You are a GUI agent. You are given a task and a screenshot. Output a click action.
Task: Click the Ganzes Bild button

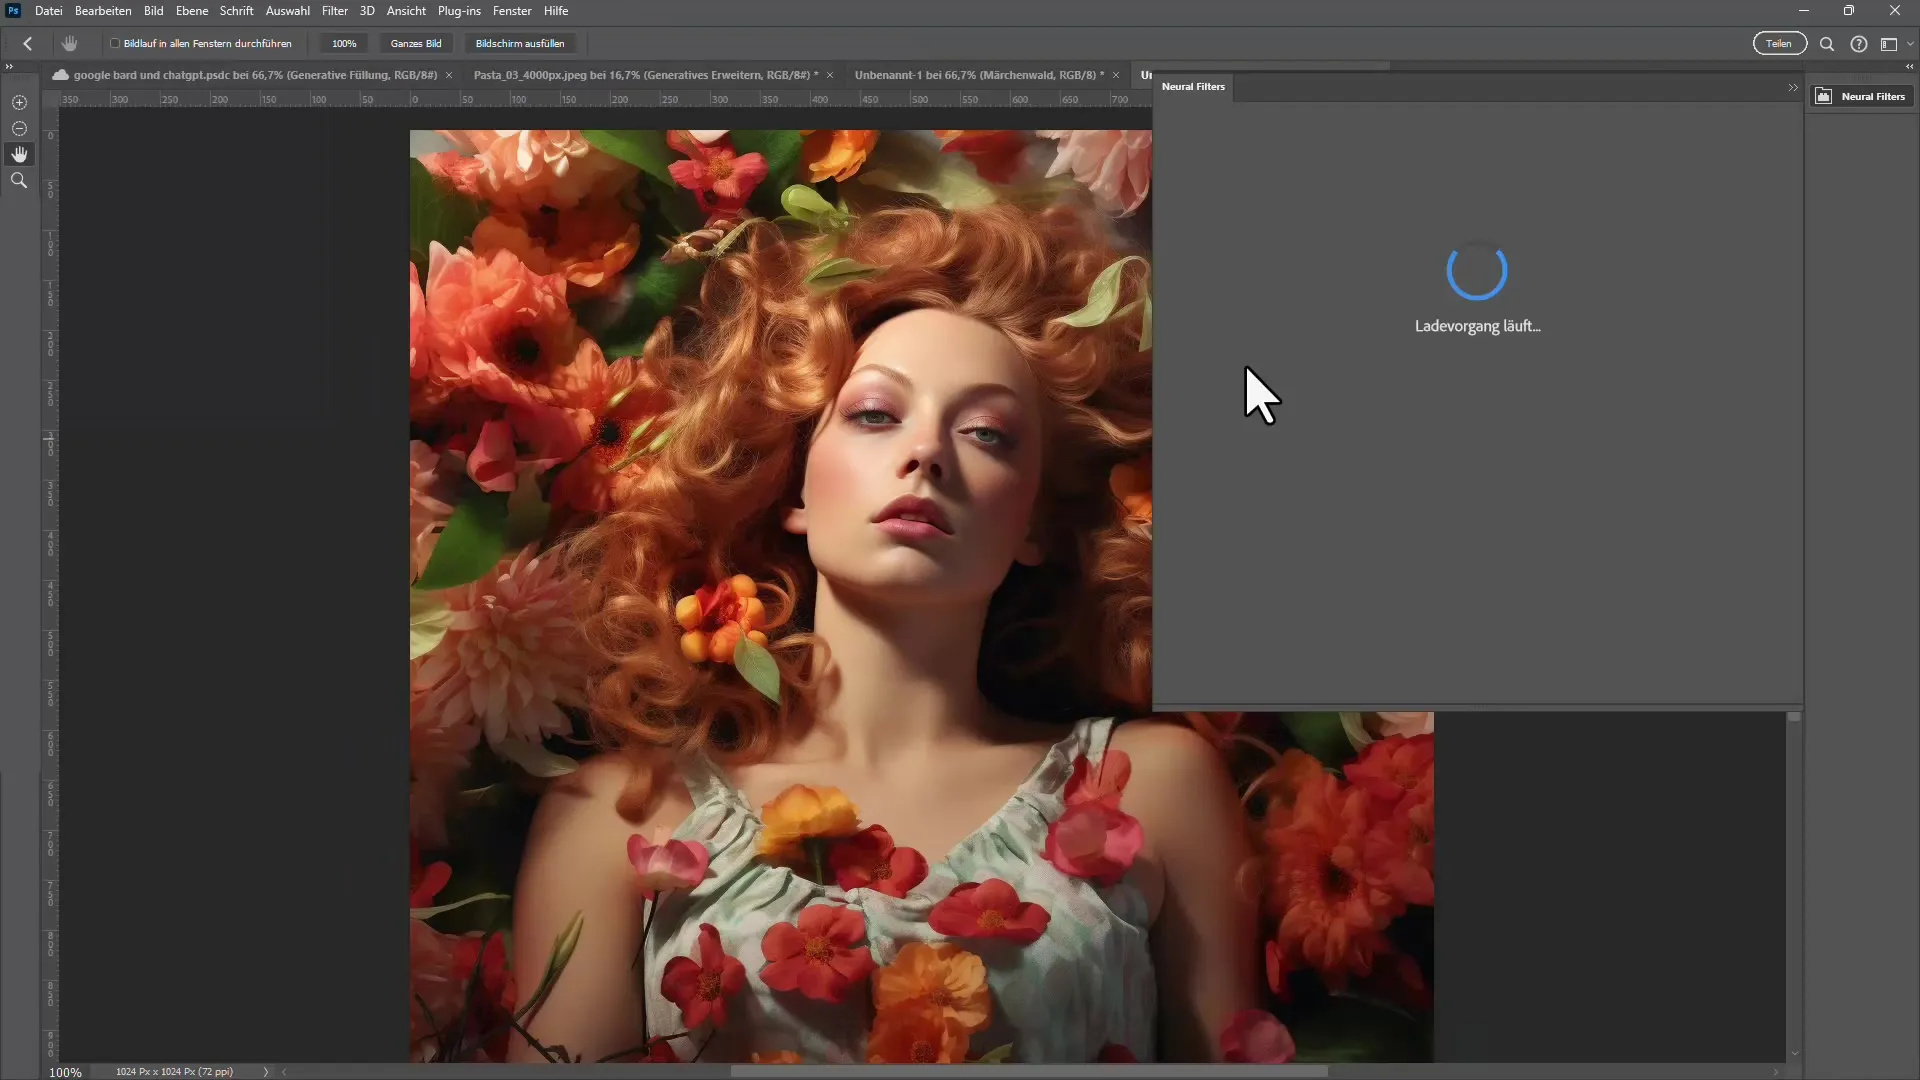coord(416,44)
